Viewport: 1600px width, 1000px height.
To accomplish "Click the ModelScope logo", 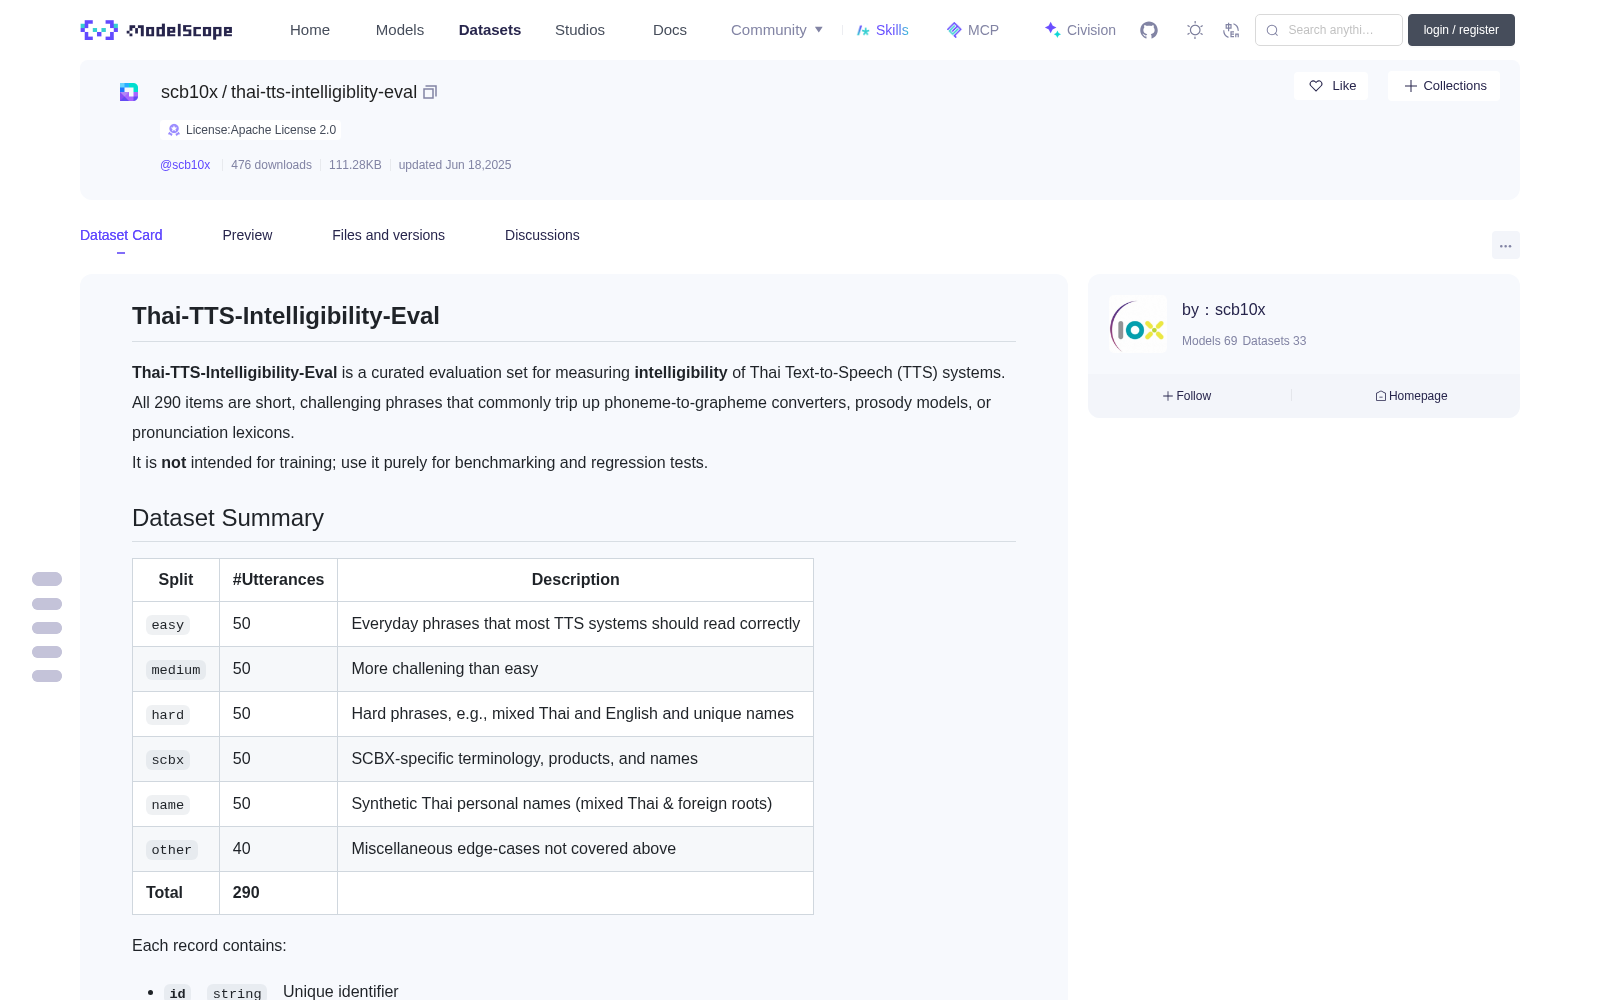I will [157, 30].
